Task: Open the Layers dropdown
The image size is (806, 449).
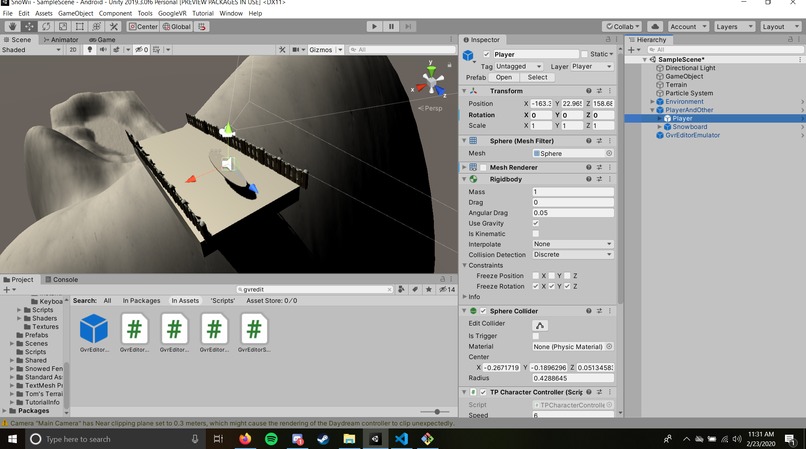Action: pyautogui.click(x=734, y=27)
